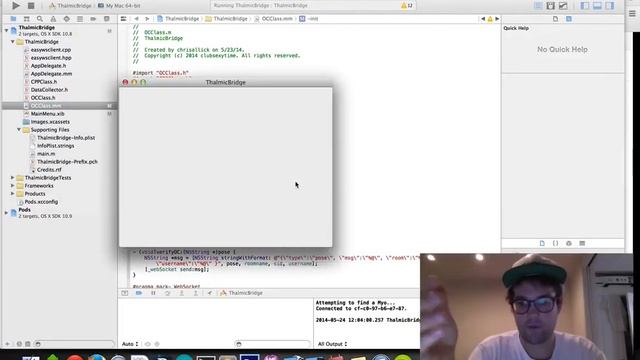Open DataCollector.h in navigator
The height and width of the screenshot is (360, 640).
[x=49, y=90]
